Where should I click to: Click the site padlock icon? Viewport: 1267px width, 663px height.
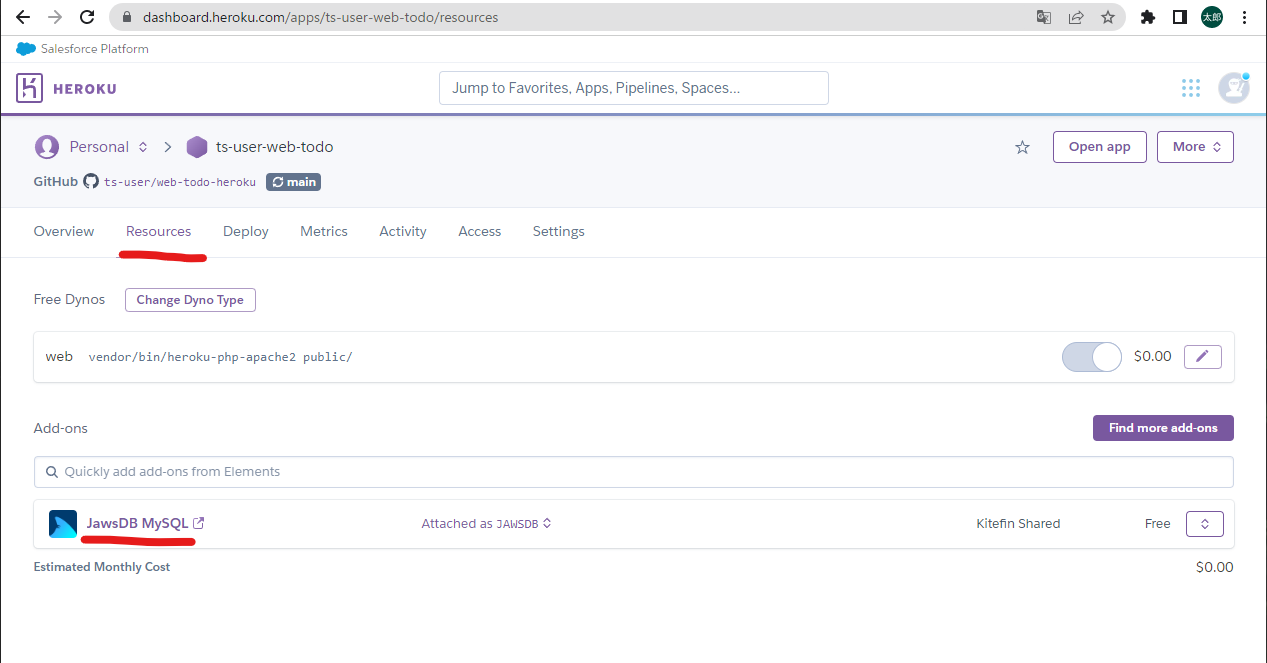[x=126, y=17]
